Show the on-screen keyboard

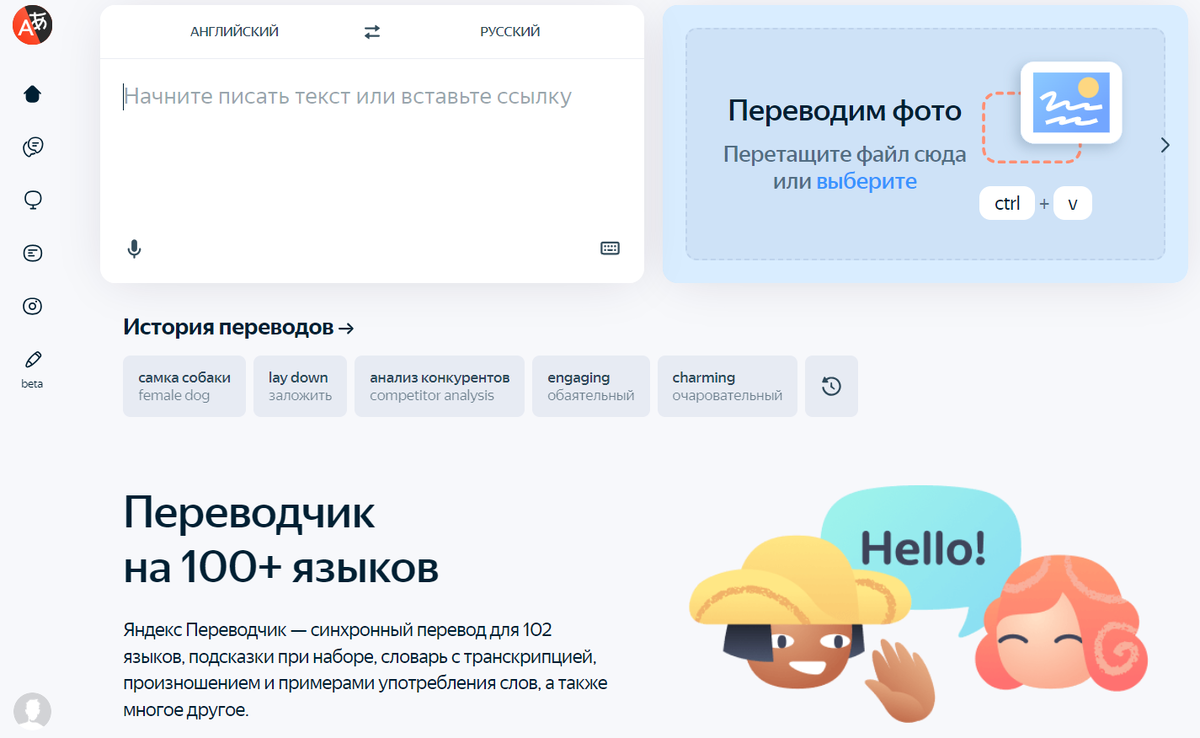(610, 249)
